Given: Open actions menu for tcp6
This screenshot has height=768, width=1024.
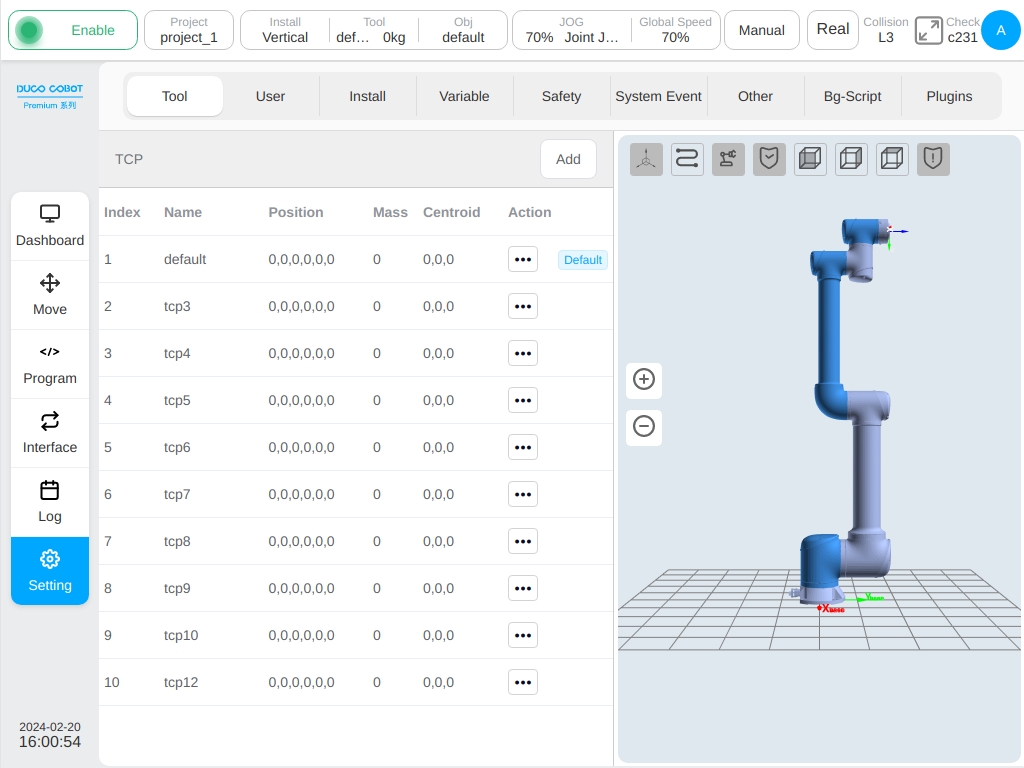Looking at the screenshot, I should pos(522,447).
